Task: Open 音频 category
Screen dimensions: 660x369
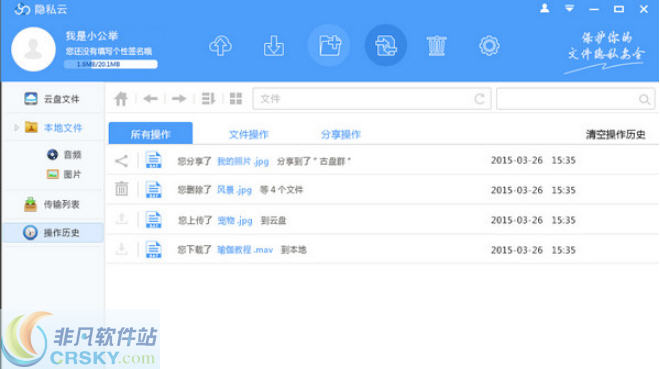Action: 64,155
